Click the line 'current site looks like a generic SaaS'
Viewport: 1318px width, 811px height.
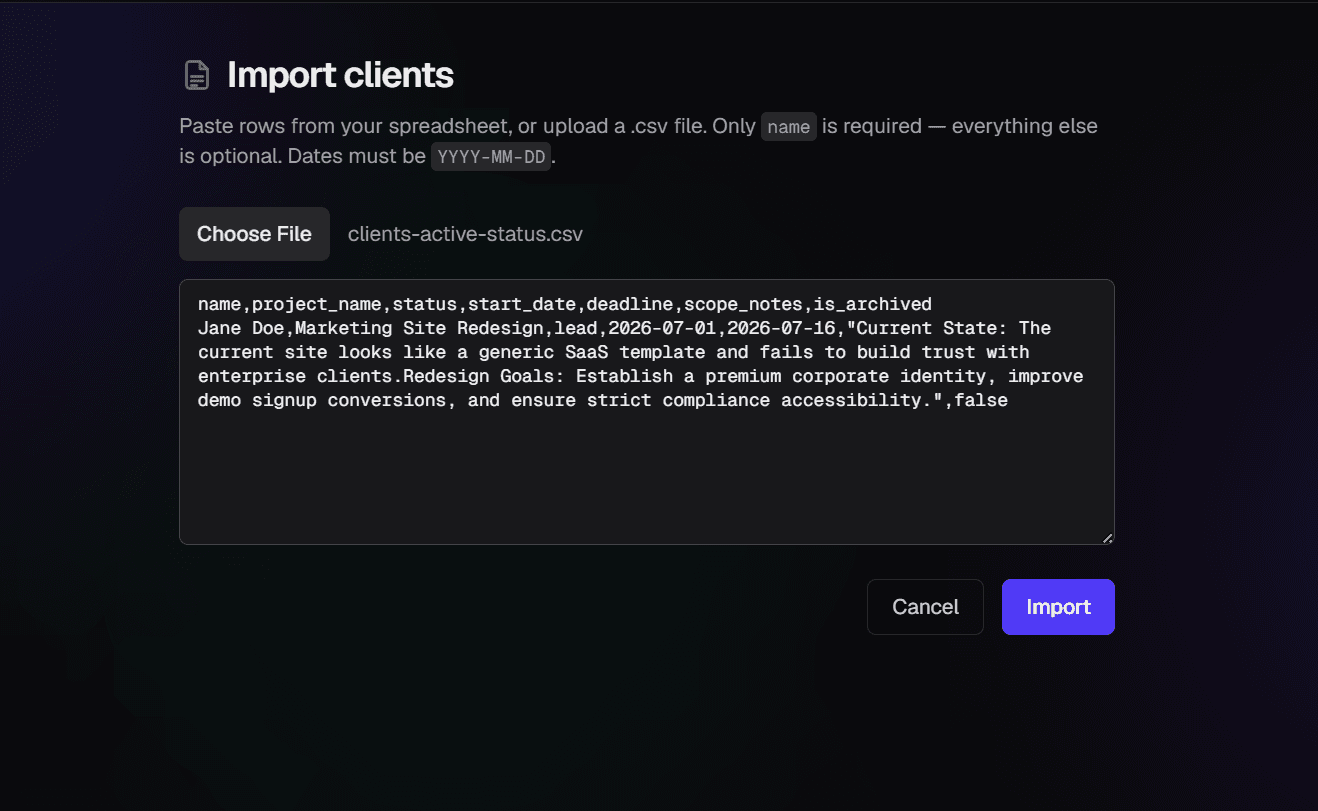(x=614, y=352)
